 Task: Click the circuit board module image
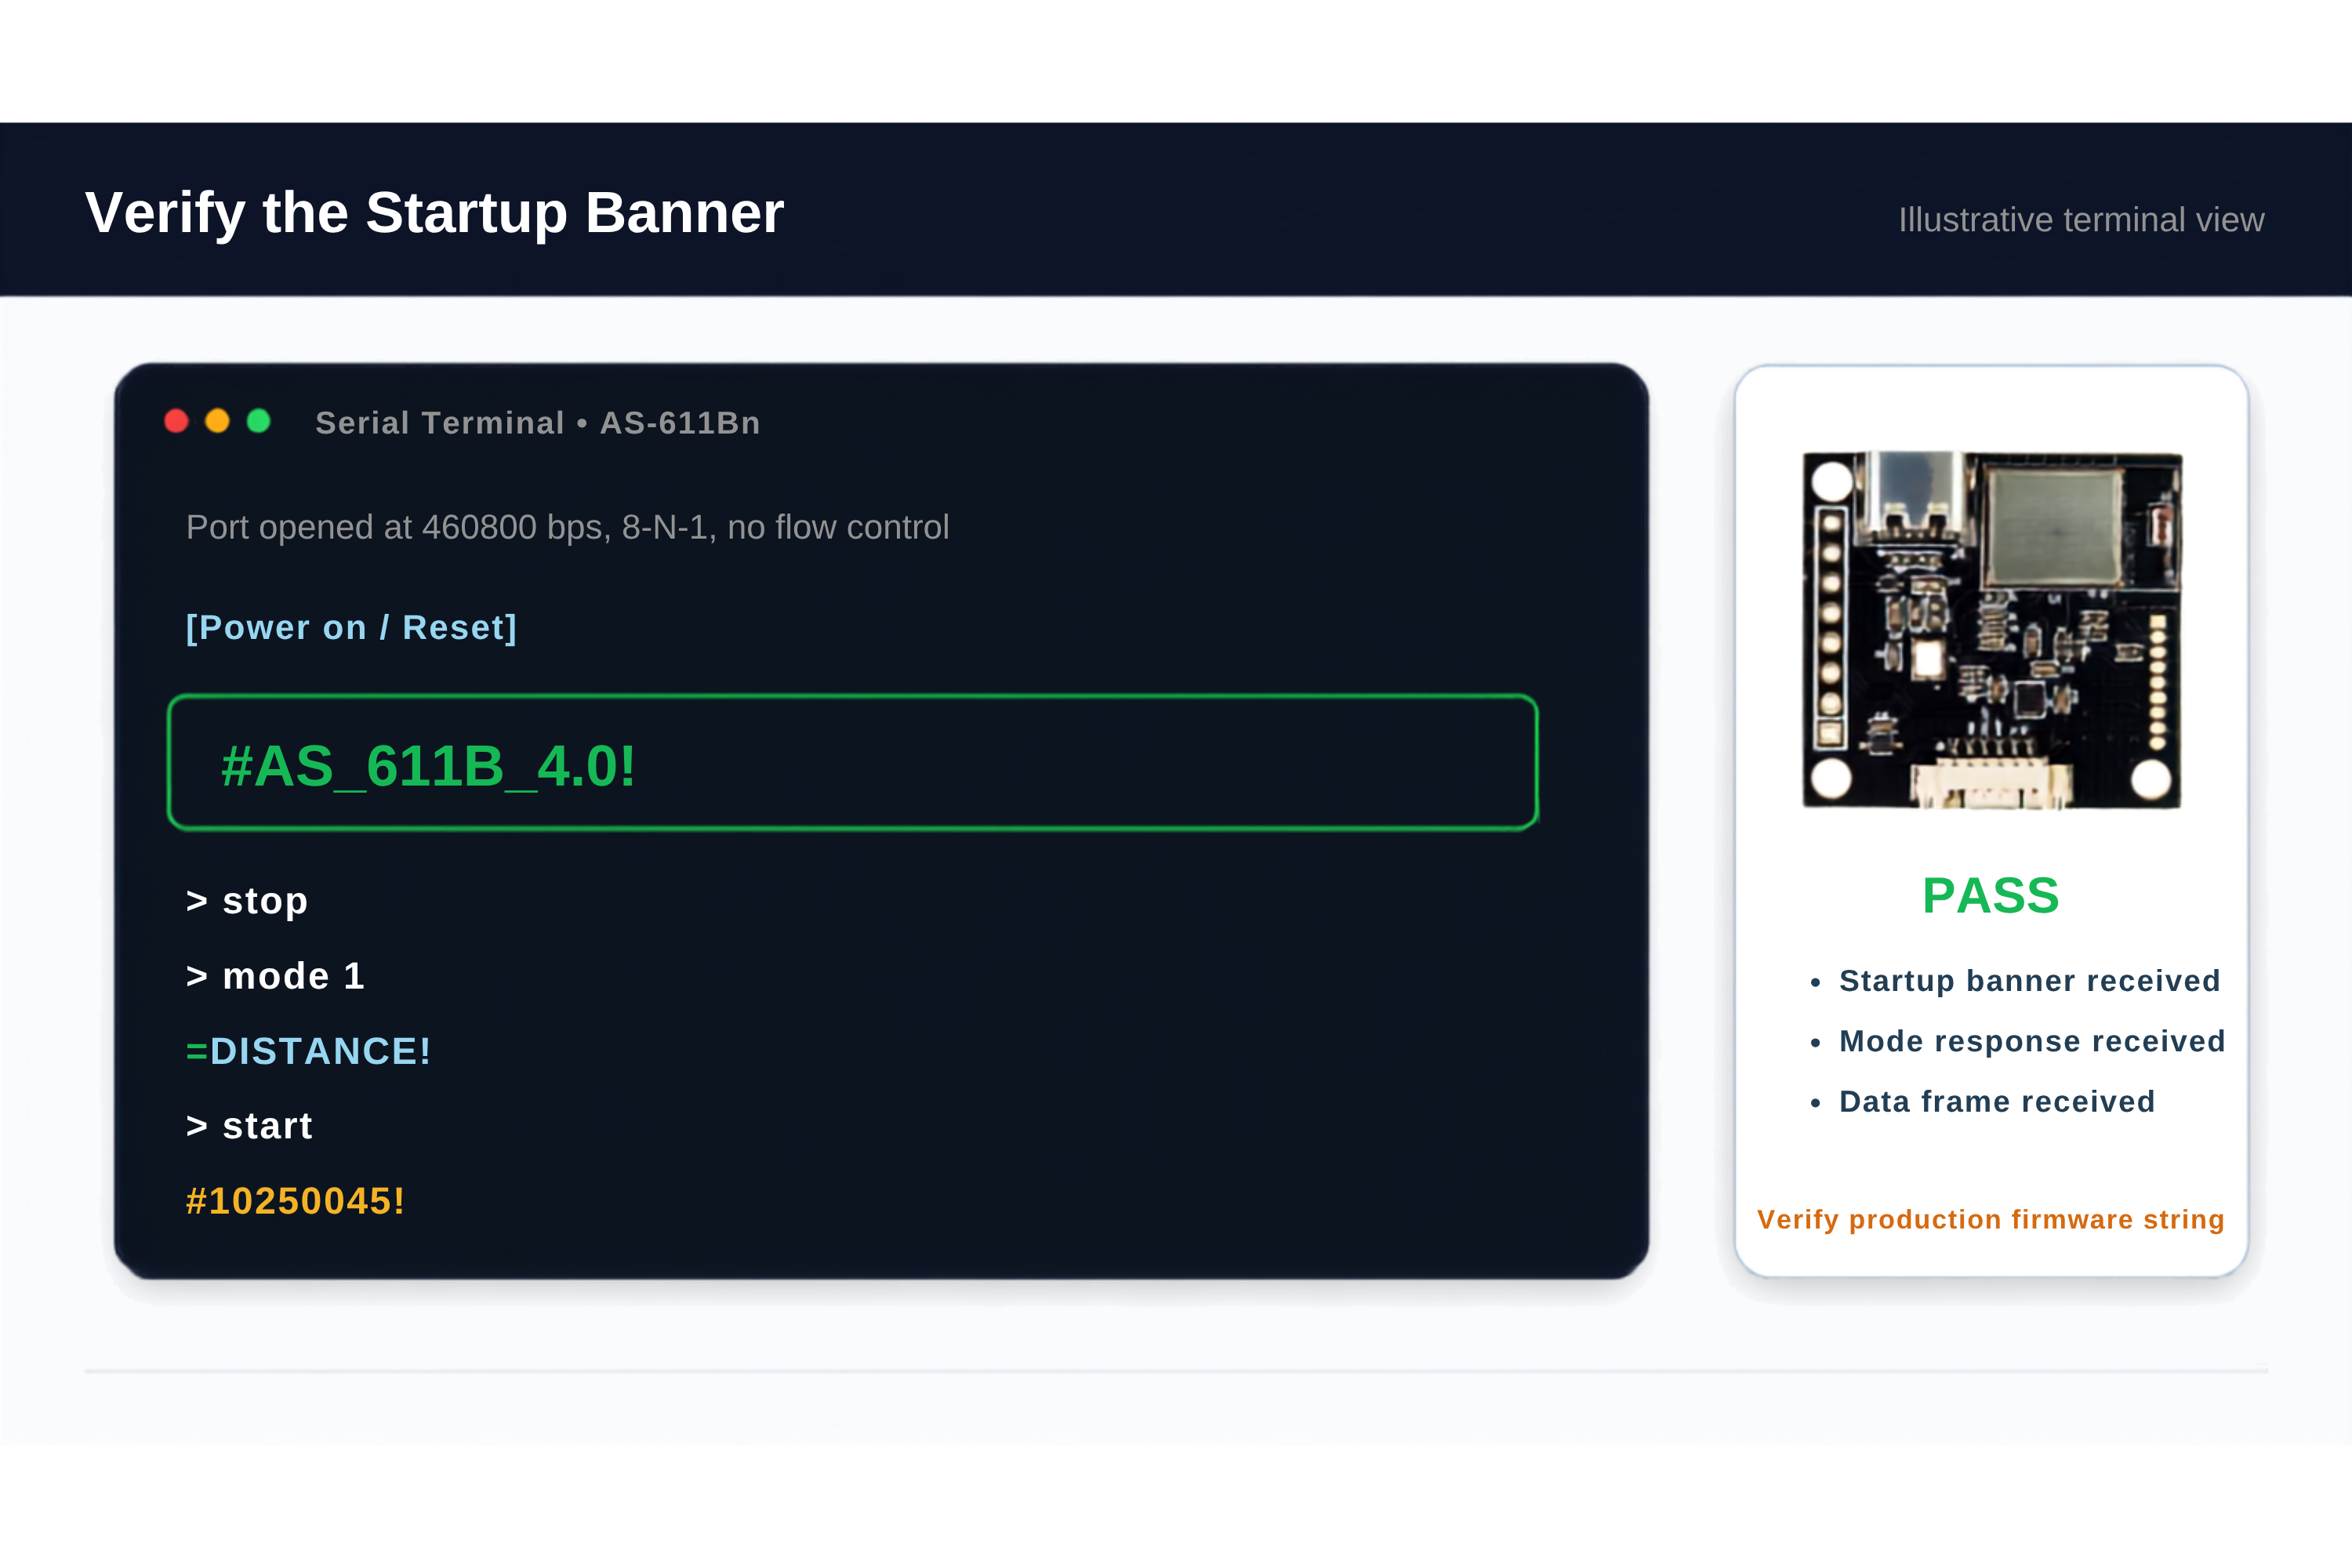click(1992, 630)
